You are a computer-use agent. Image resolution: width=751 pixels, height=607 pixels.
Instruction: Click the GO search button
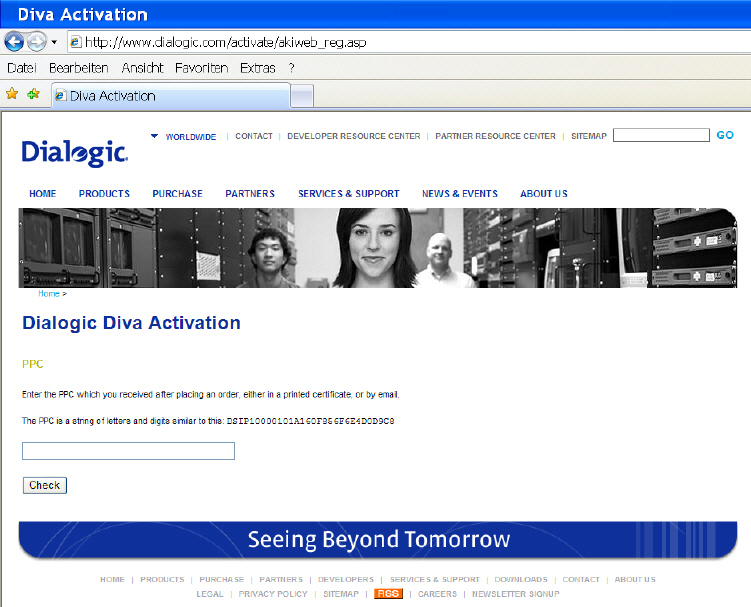click(x=725, y=135)
